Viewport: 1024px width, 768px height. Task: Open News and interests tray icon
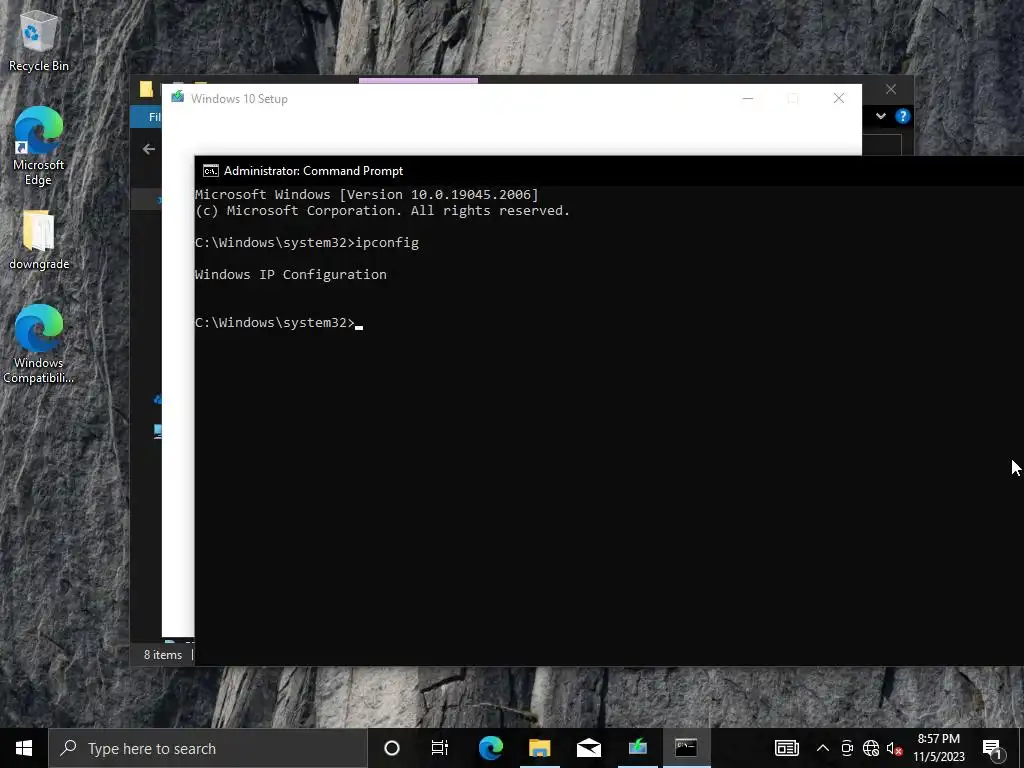click(786, 748)
